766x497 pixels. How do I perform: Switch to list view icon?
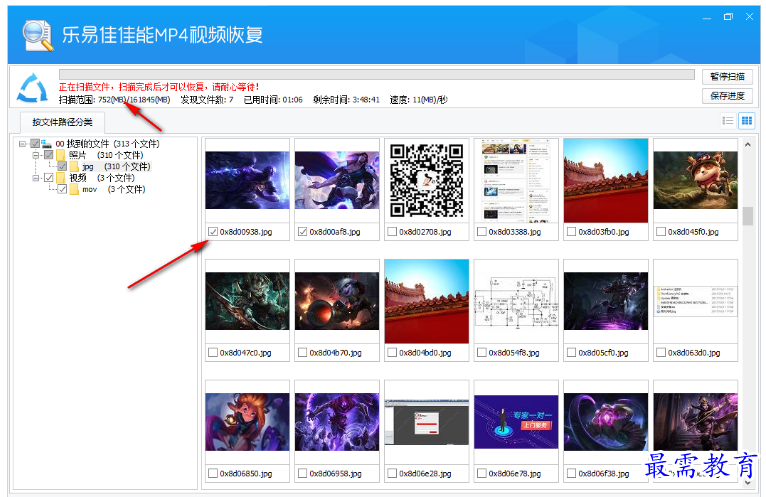pyautogui.click(x=728, y=121)
